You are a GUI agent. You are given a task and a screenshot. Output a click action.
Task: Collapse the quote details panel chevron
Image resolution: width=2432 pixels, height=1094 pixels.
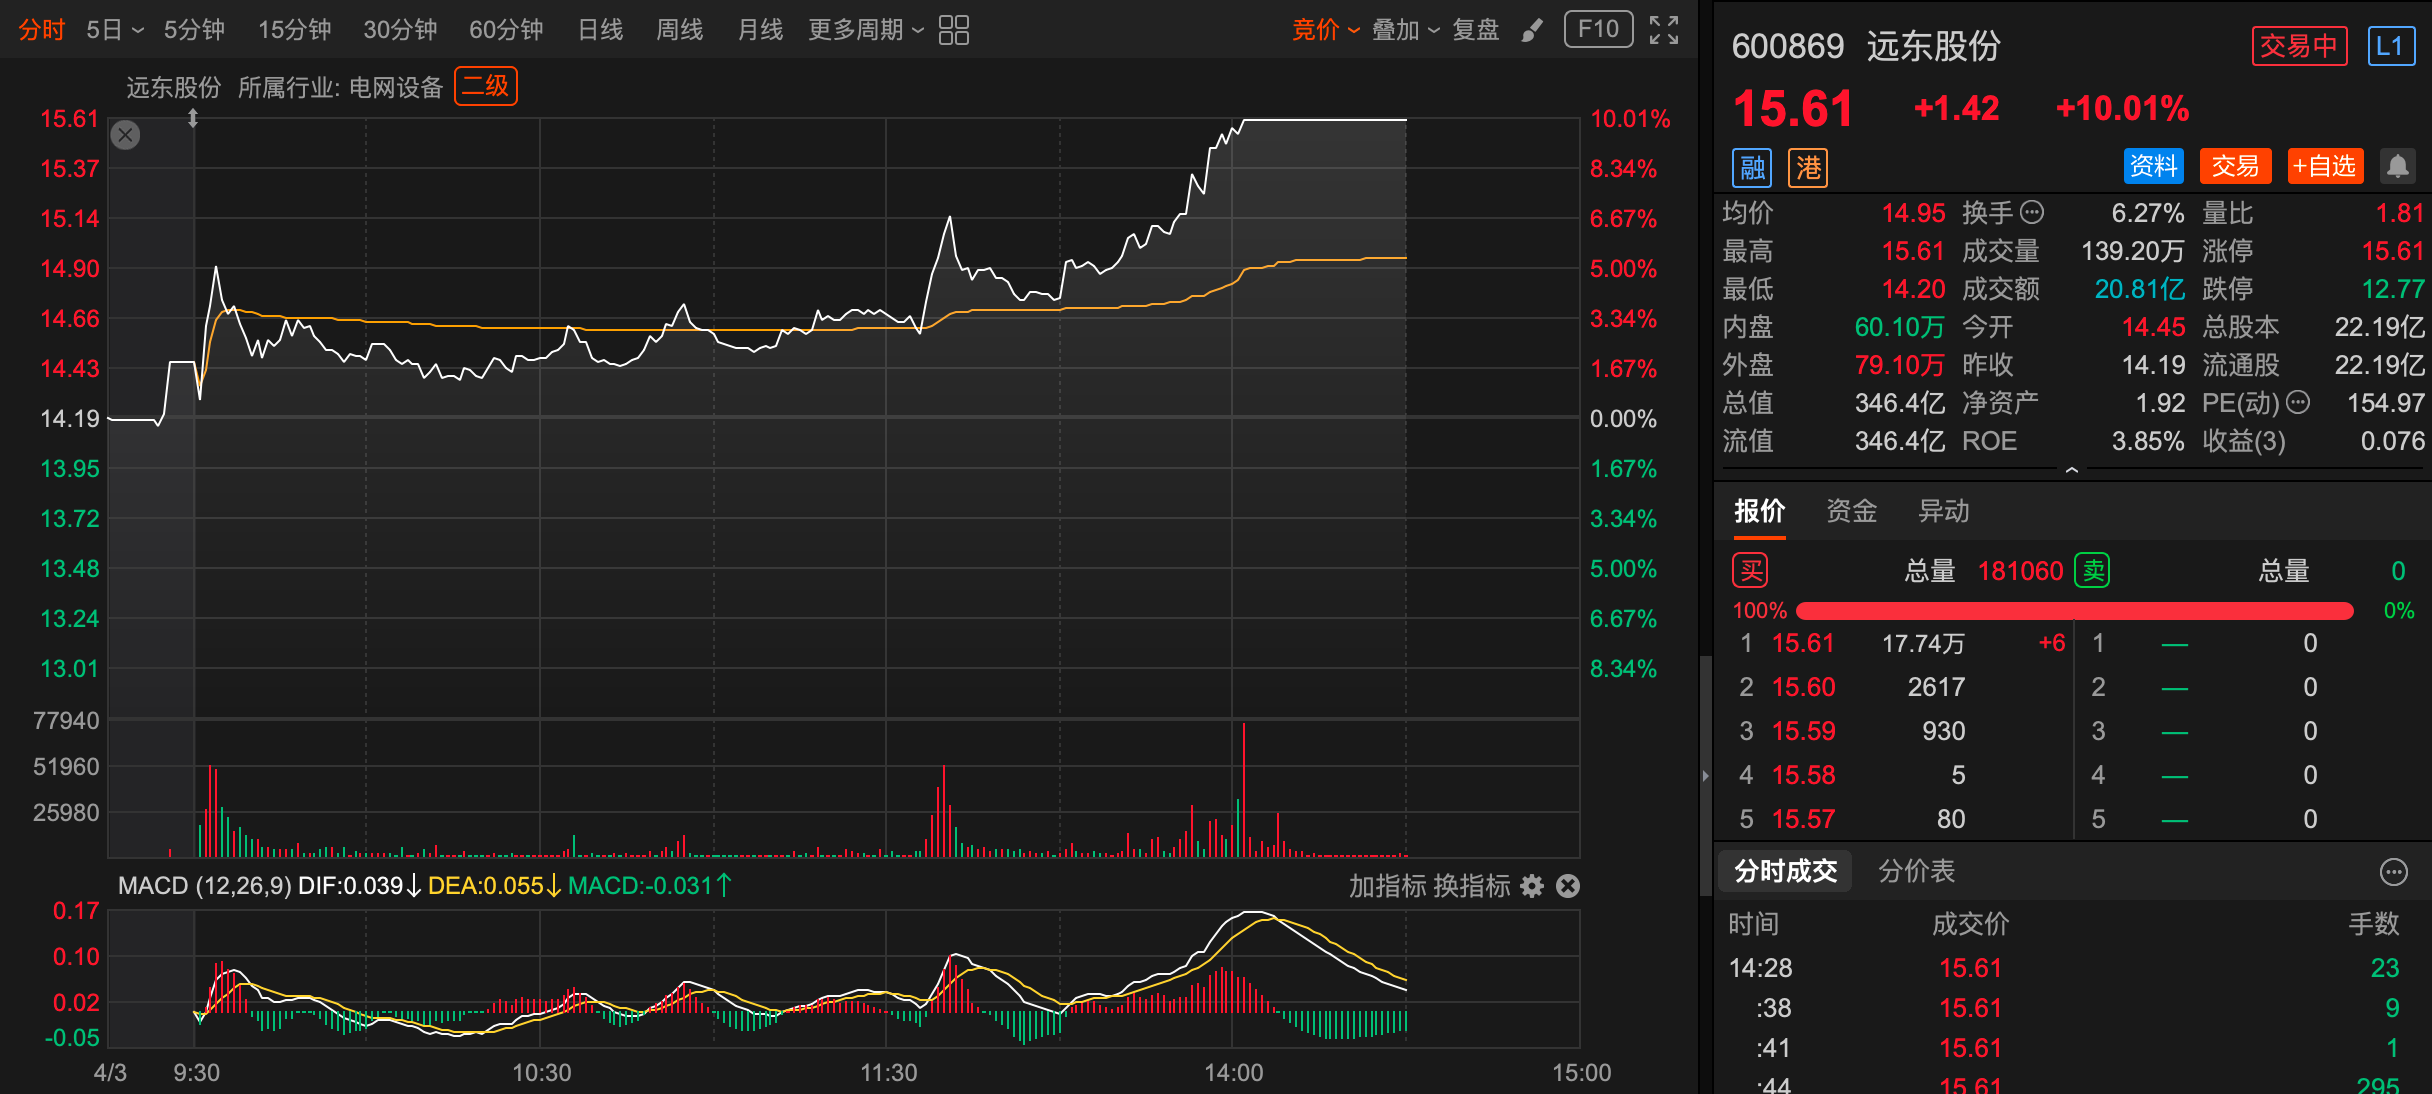(2071, 469)
